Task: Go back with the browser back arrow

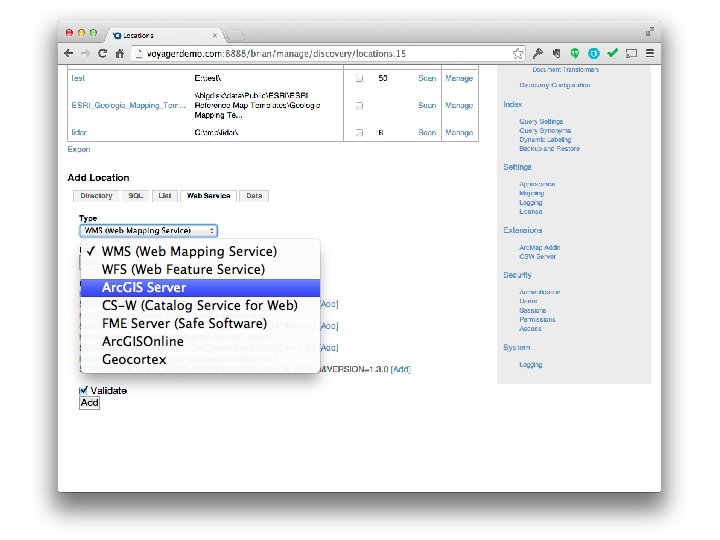Action: pyautogui.click(x=69, y=53)
